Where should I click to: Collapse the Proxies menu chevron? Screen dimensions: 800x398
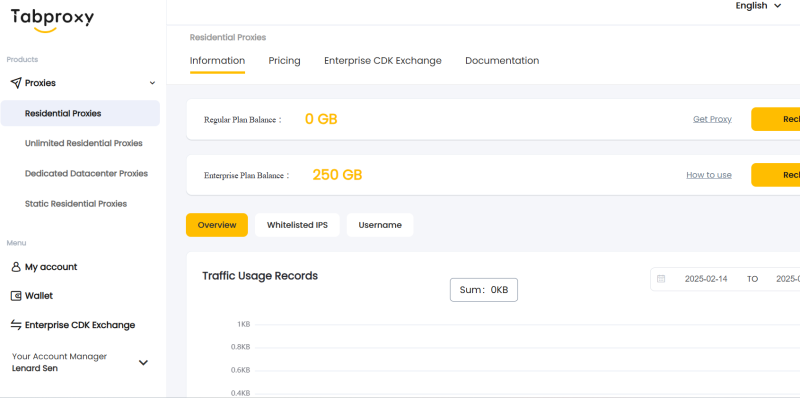click(152, 83)
